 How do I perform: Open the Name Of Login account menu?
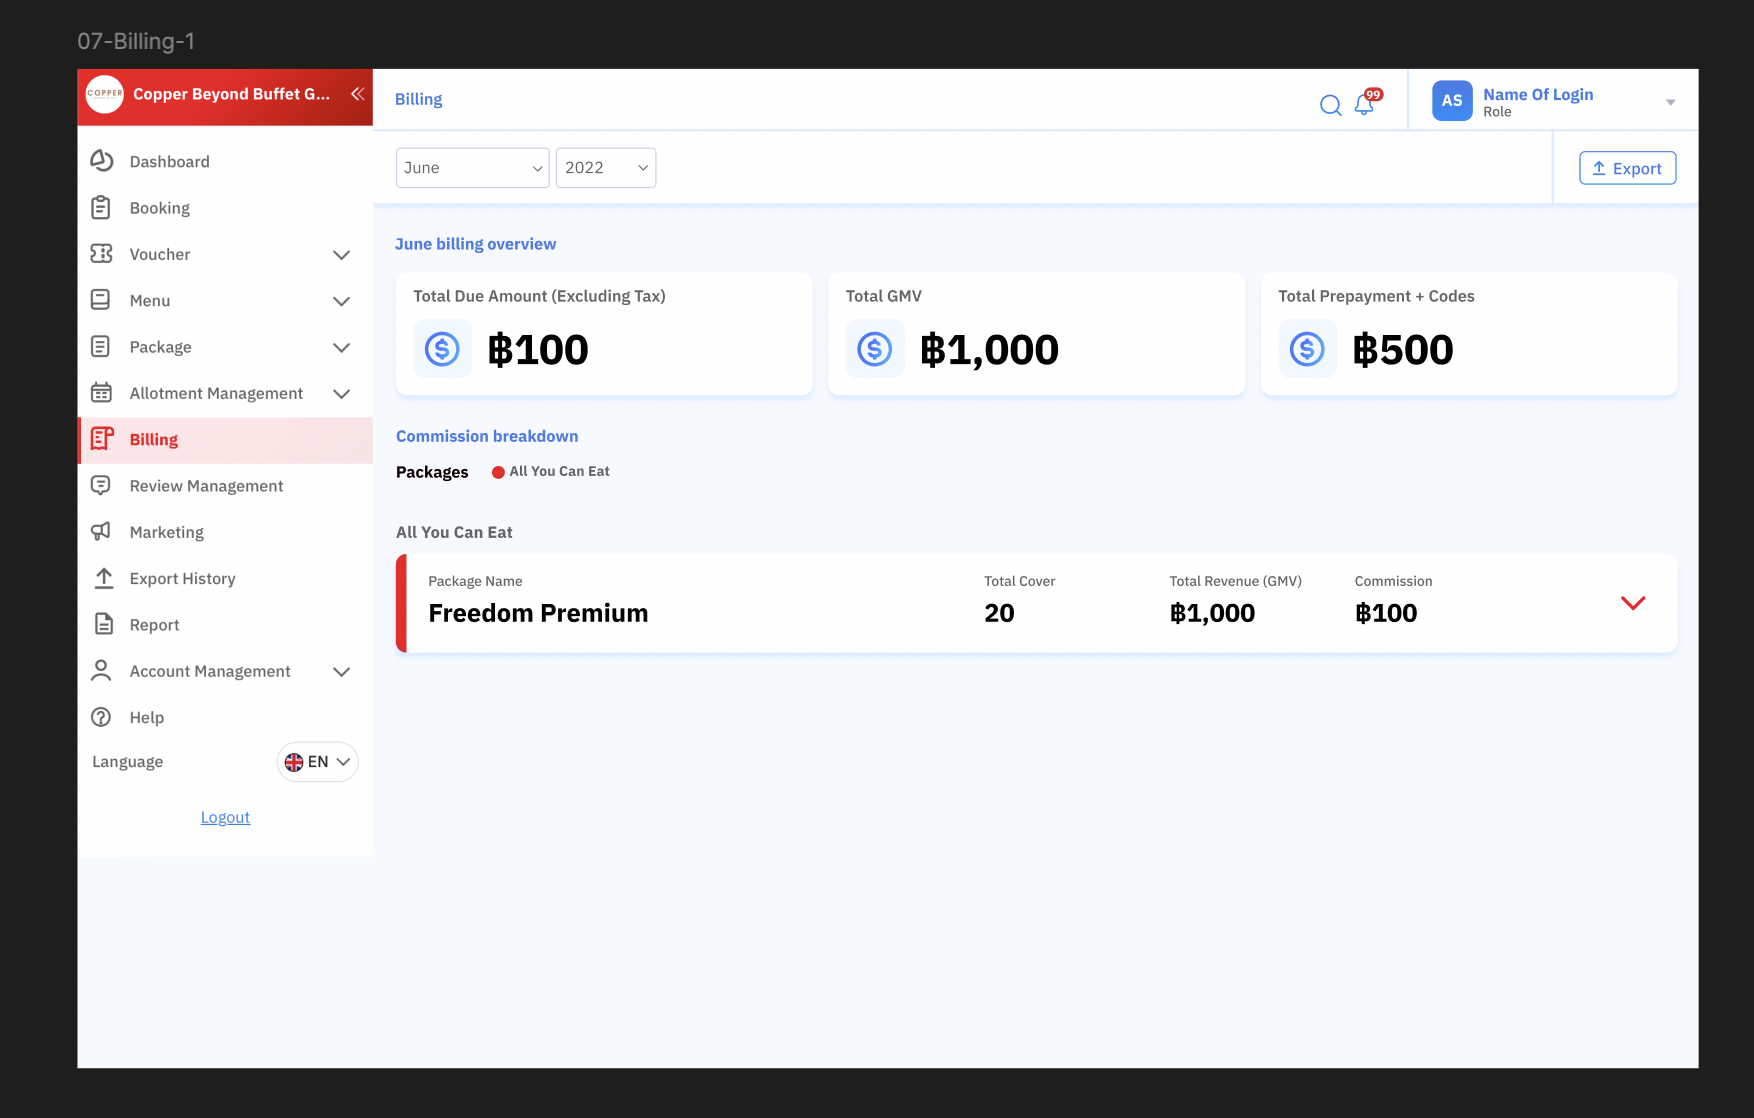(x=1669, y=102)
